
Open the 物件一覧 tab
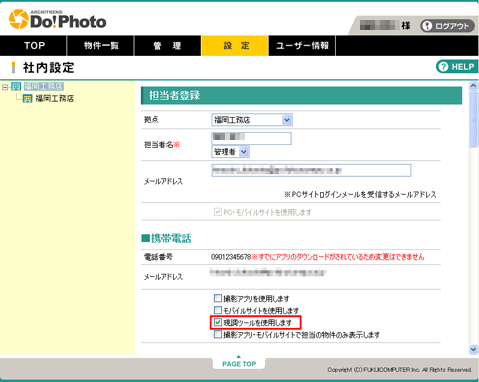tap(101, 46)
